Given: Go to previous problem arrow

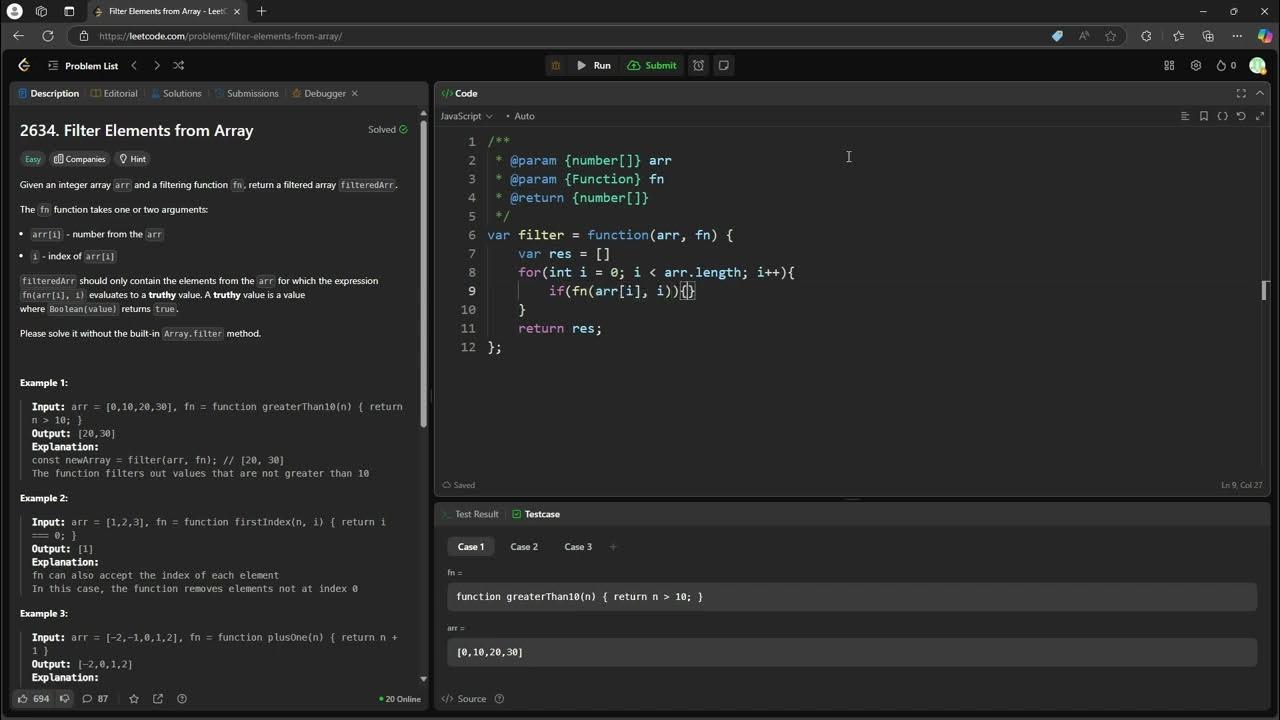Looking at the screenshot, I should point(134,65).
